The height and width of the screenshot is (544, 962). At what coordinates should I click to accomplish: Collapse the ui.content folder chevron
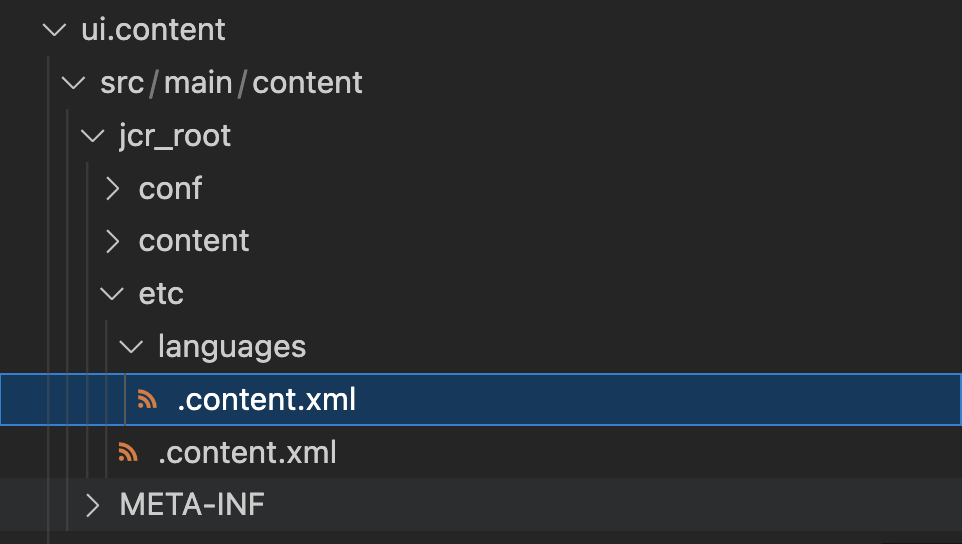[53, 30]
